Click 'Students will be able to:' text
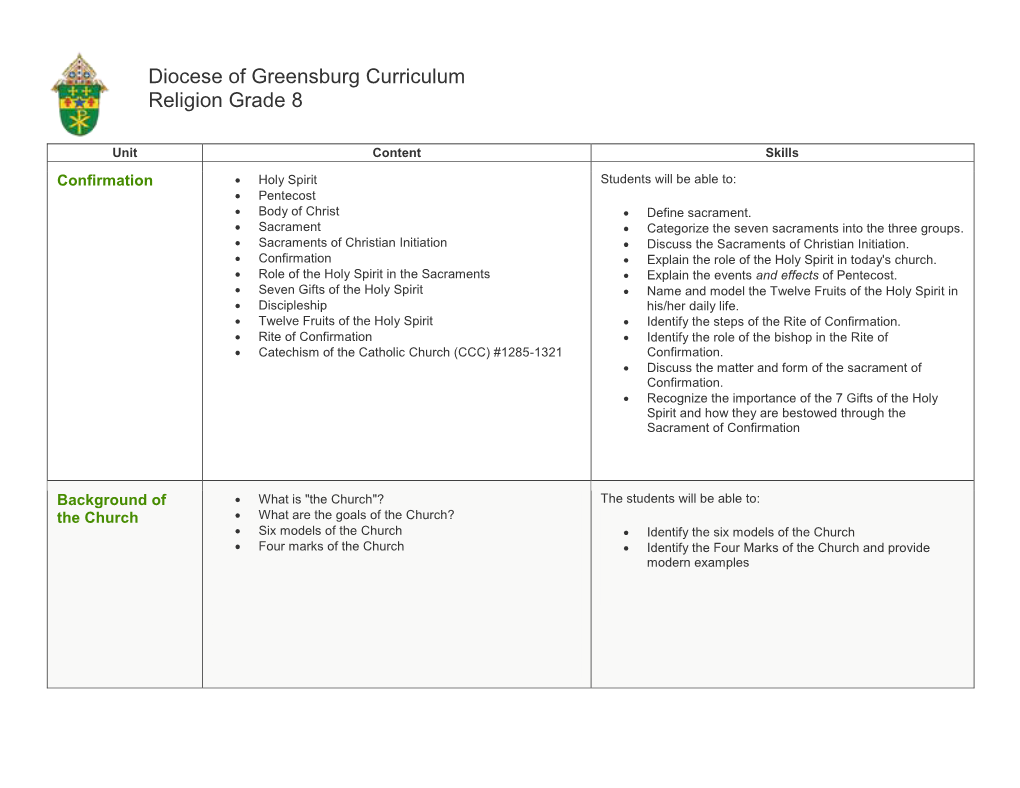 668,180
